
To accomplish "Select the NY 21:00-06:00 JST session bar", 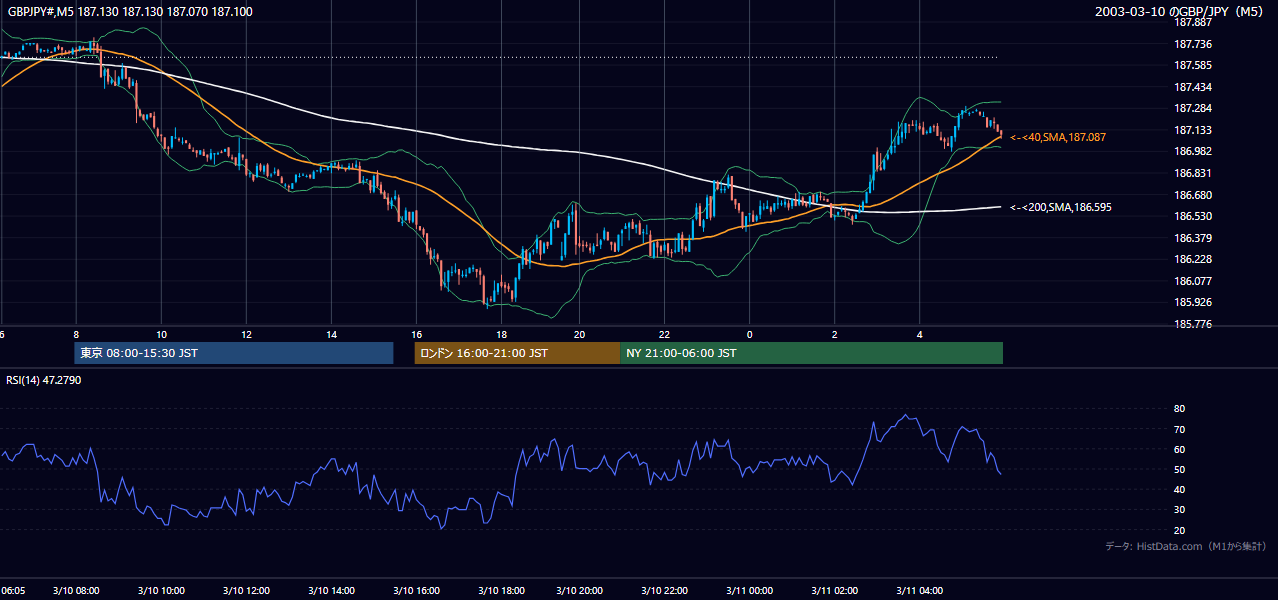I will coord(811,353).
